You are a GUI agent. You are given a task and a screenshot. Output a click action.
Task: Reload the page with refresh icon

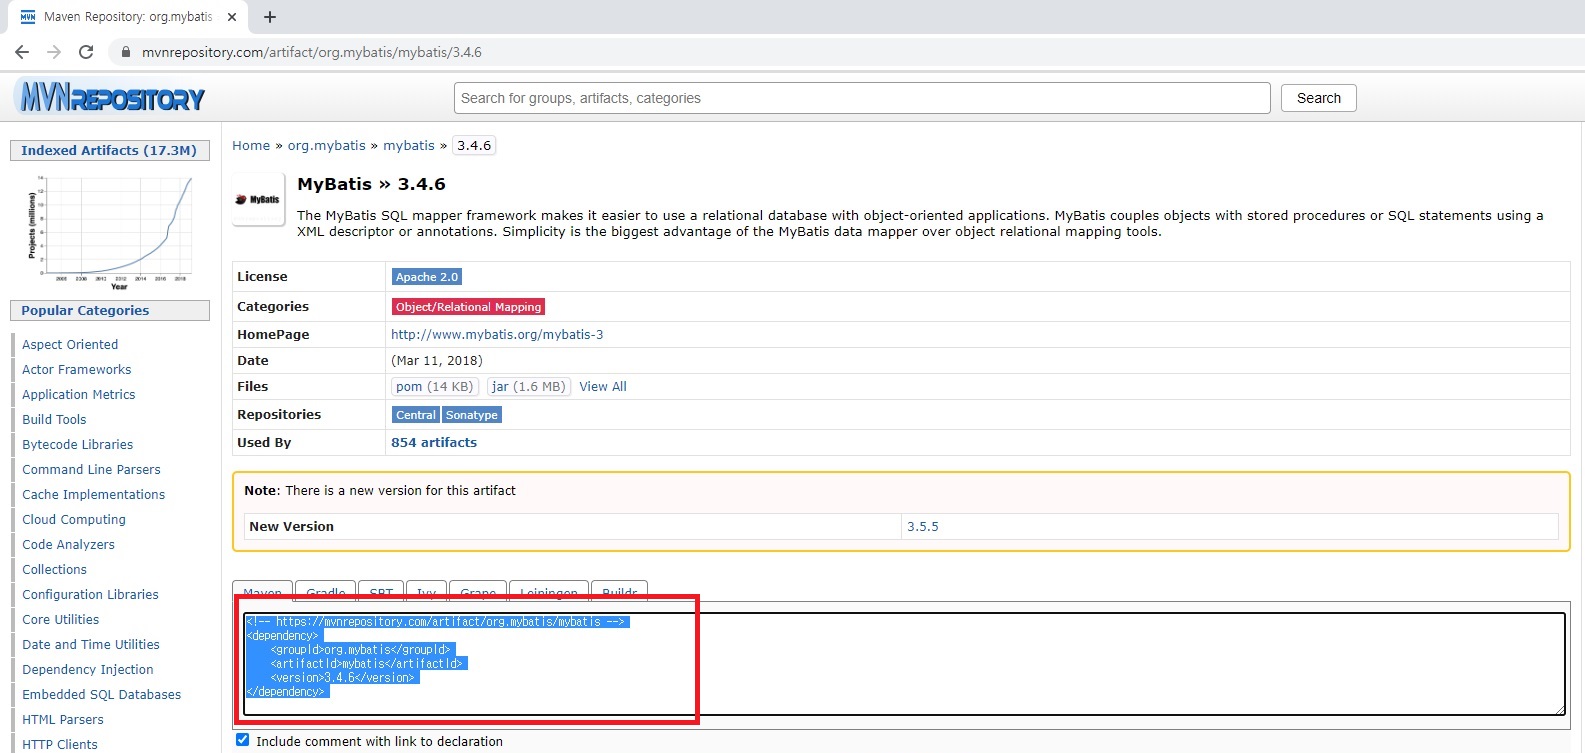pos(86,52)
